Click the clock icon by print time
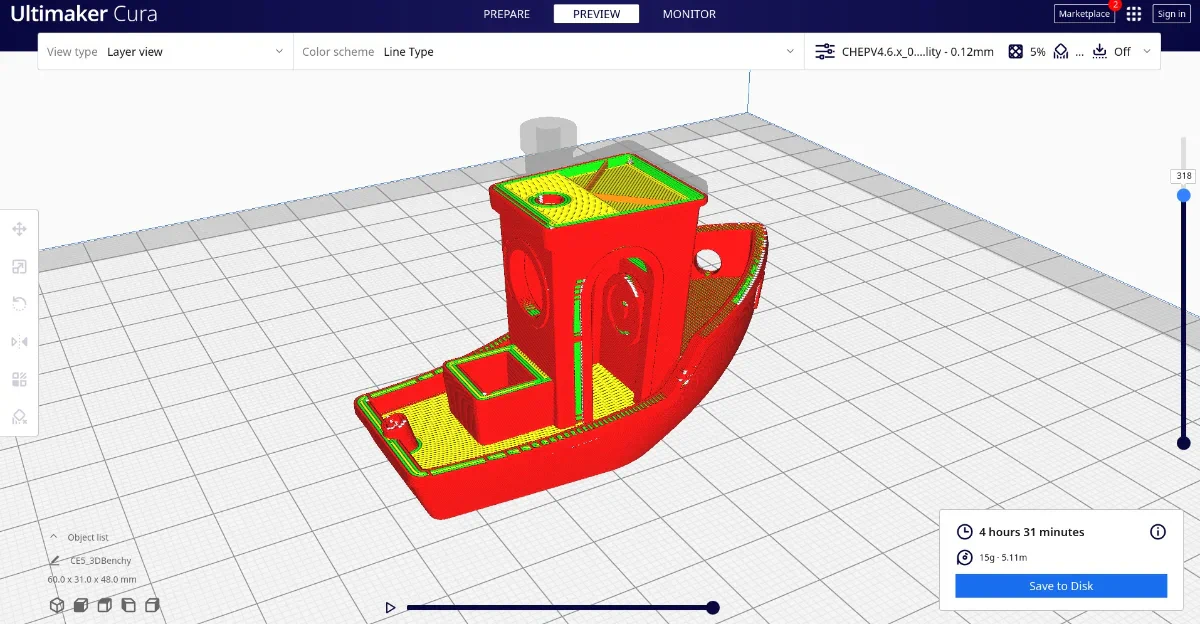 coord(965,532)
